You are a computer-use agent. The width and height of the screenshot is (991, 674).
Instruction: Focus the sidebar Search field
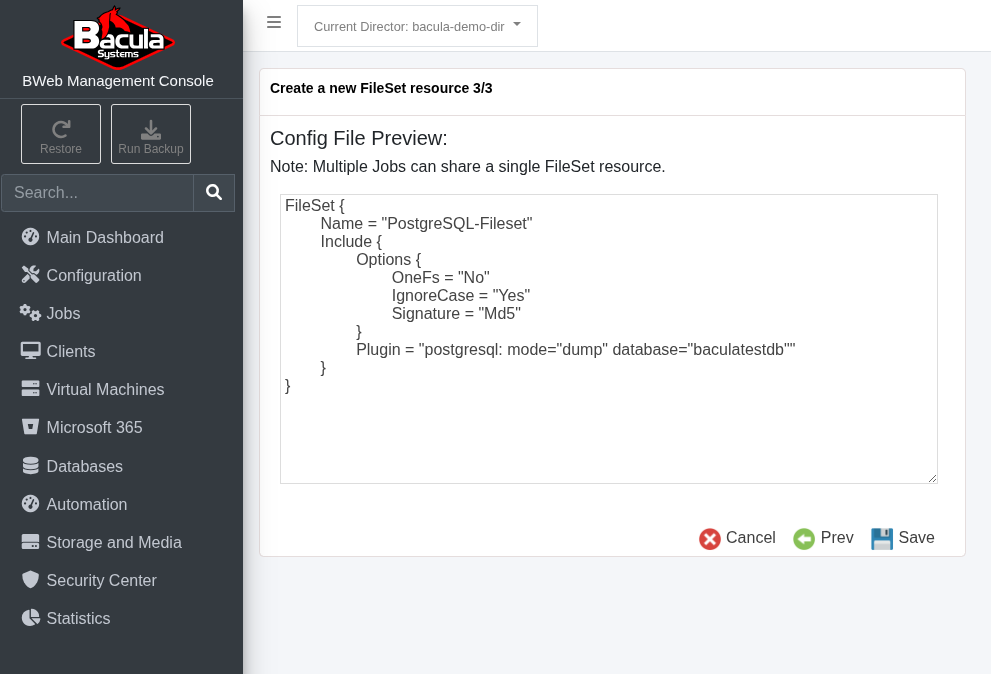pos(97,193)
